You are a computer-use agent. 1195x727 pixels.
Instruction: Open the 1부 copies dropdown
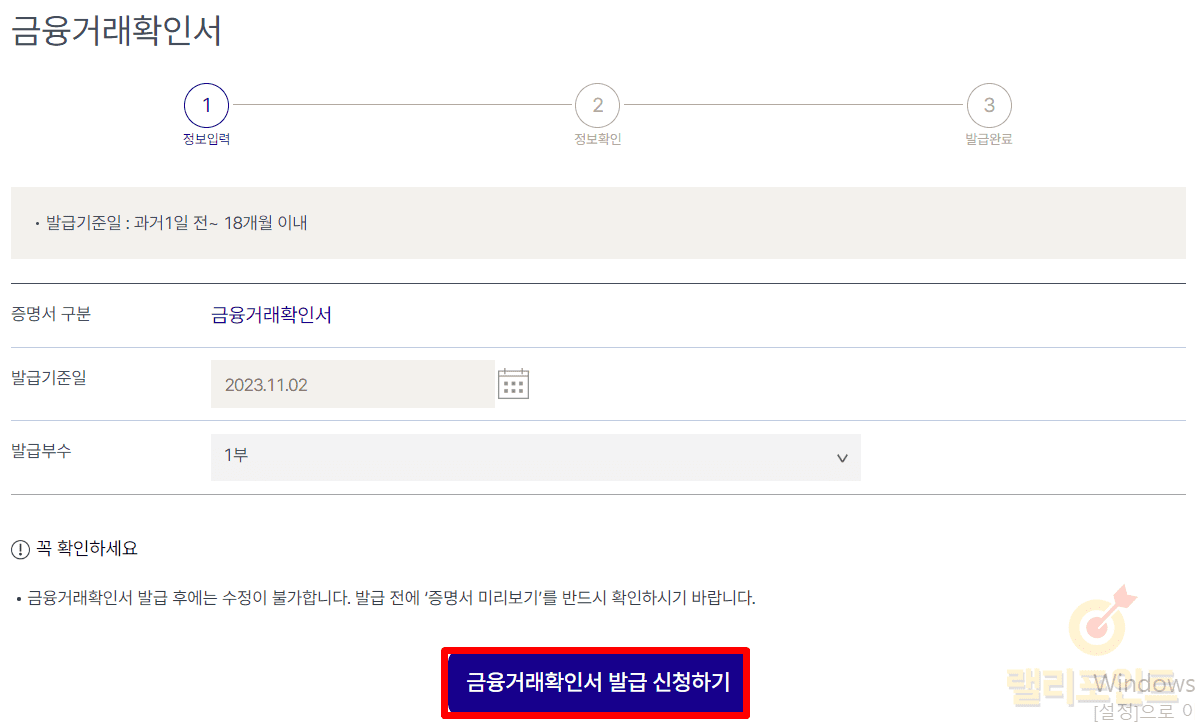click(x=535, y=457)
